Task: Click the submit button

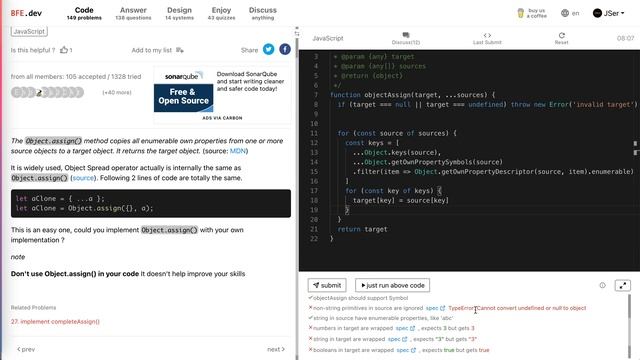Action: pyautogui.click(x=327, y=285)
